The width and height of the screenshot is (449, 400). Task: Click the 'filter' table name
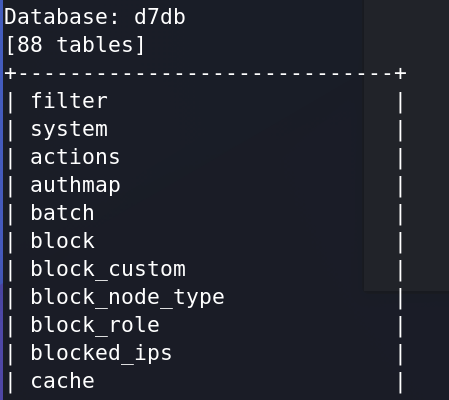tap(69, 100)
